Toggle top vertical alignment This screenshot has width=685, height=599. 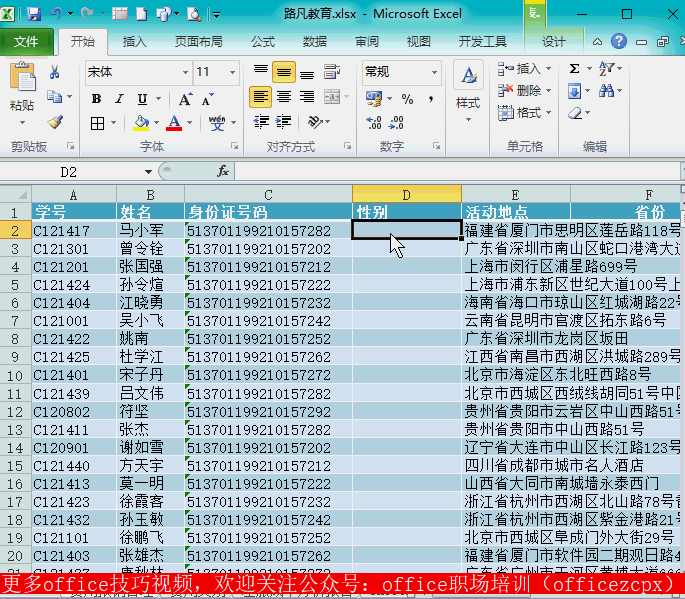click(x=261, y=71)
